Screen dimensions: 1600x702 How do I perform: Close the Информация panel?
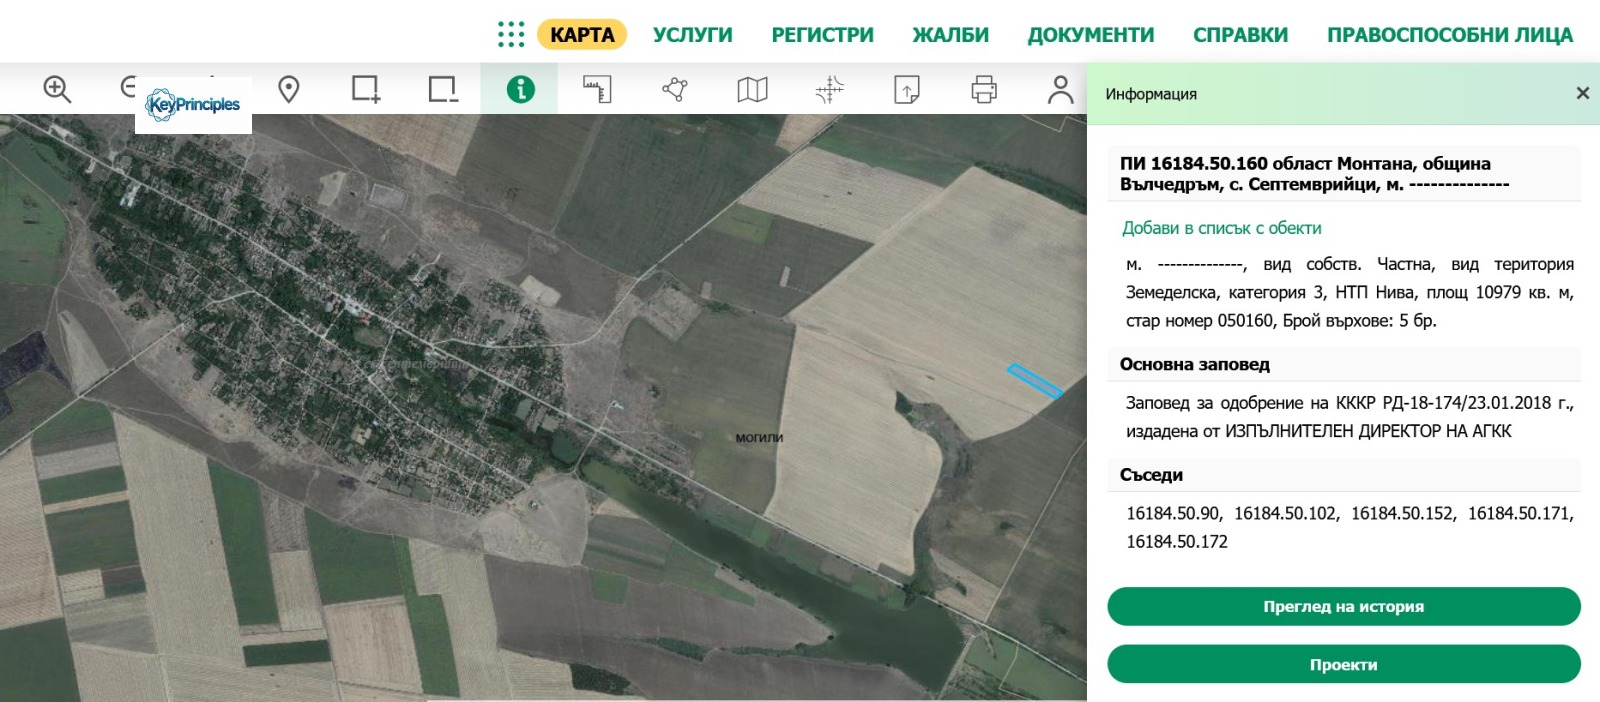(x=1582, y=93)
